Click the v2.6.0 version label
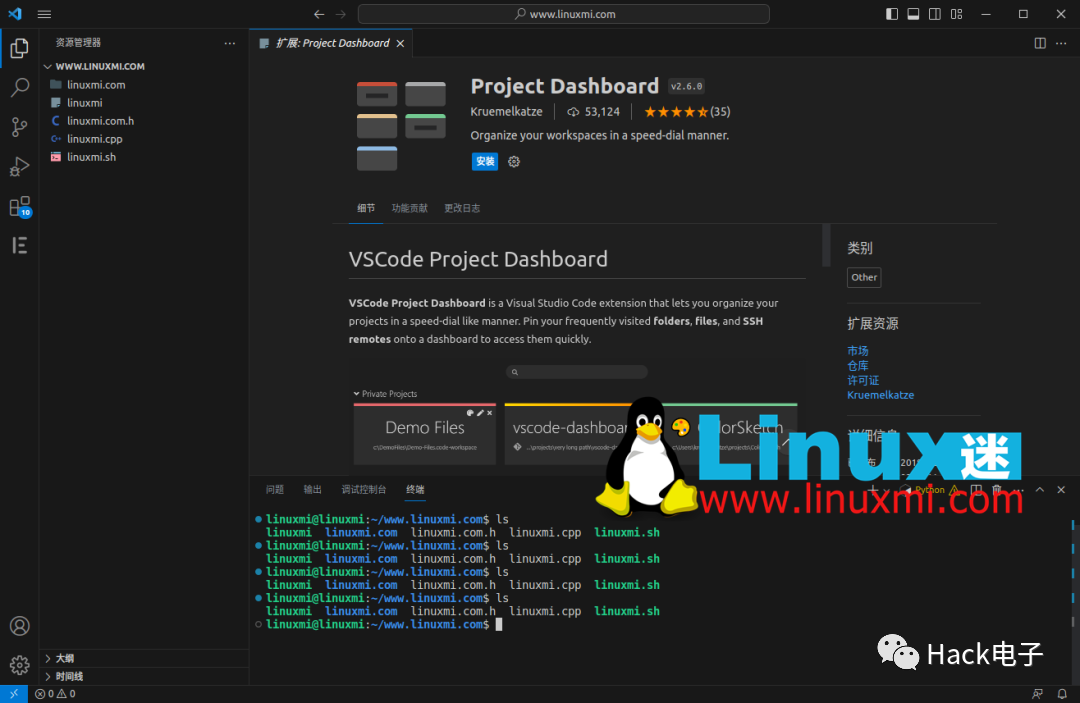The height and width of the screenshot is (703, 1080). tap(686, 86)
